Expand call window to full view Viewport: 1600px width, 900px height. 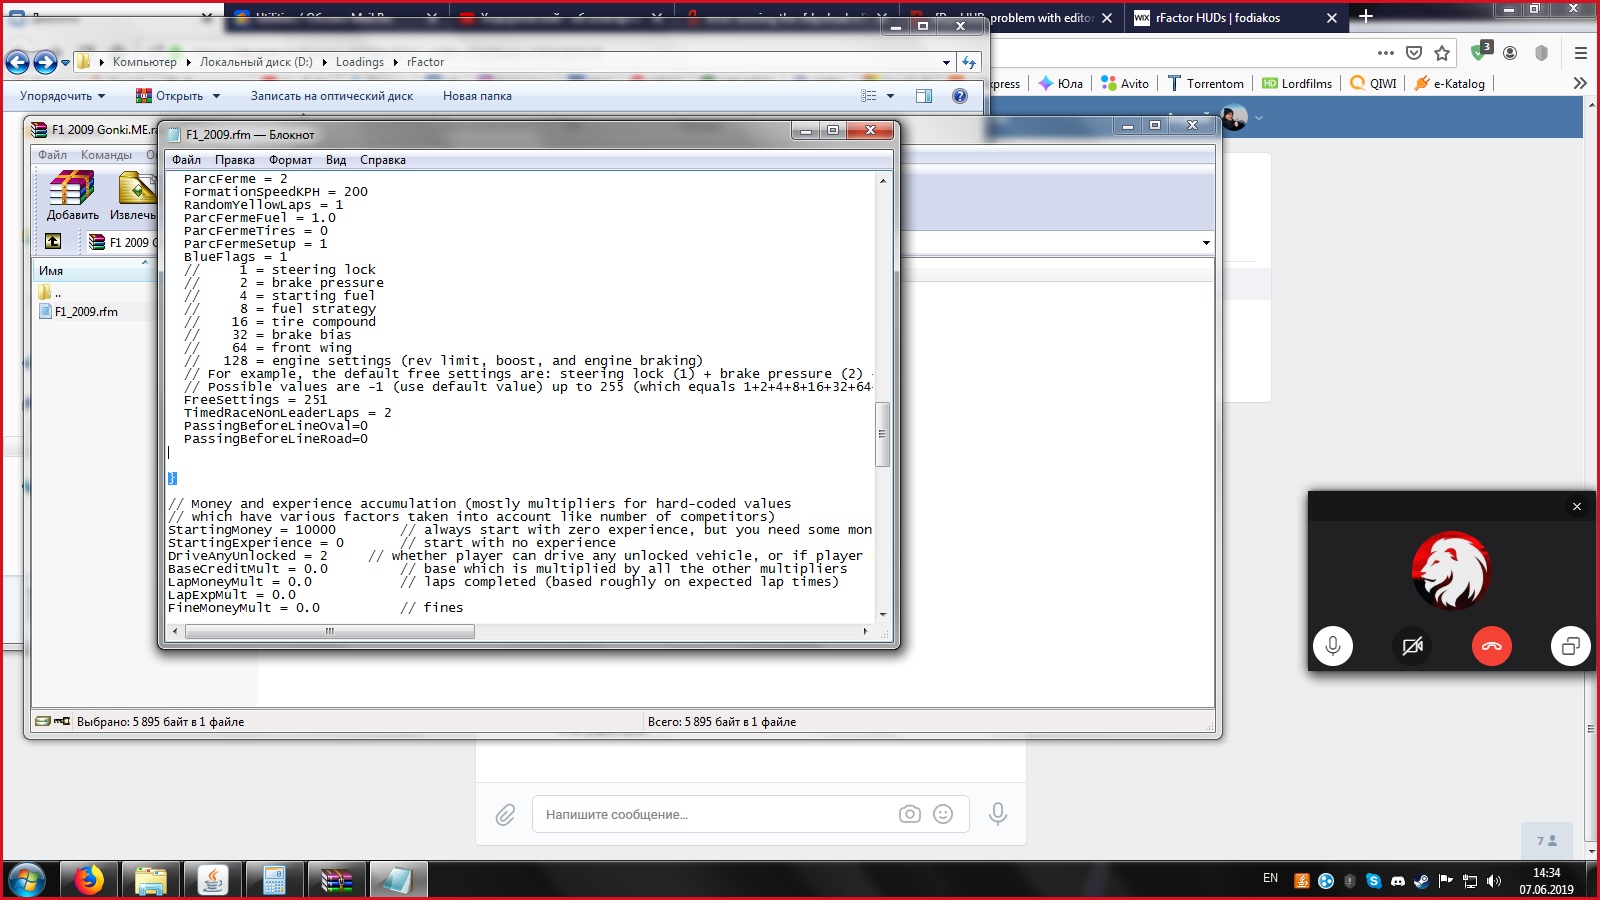coord(1571,646)
